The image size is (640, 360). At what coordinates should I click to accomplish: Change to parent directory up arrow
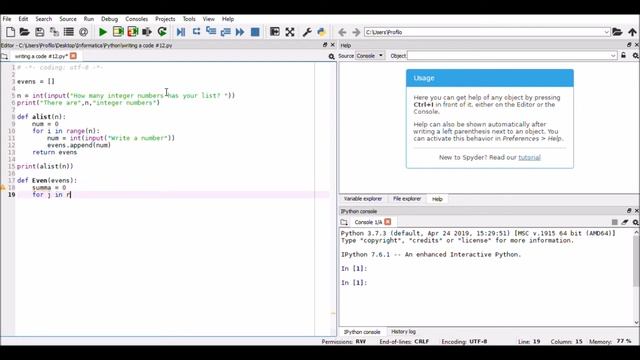[632, 32]
